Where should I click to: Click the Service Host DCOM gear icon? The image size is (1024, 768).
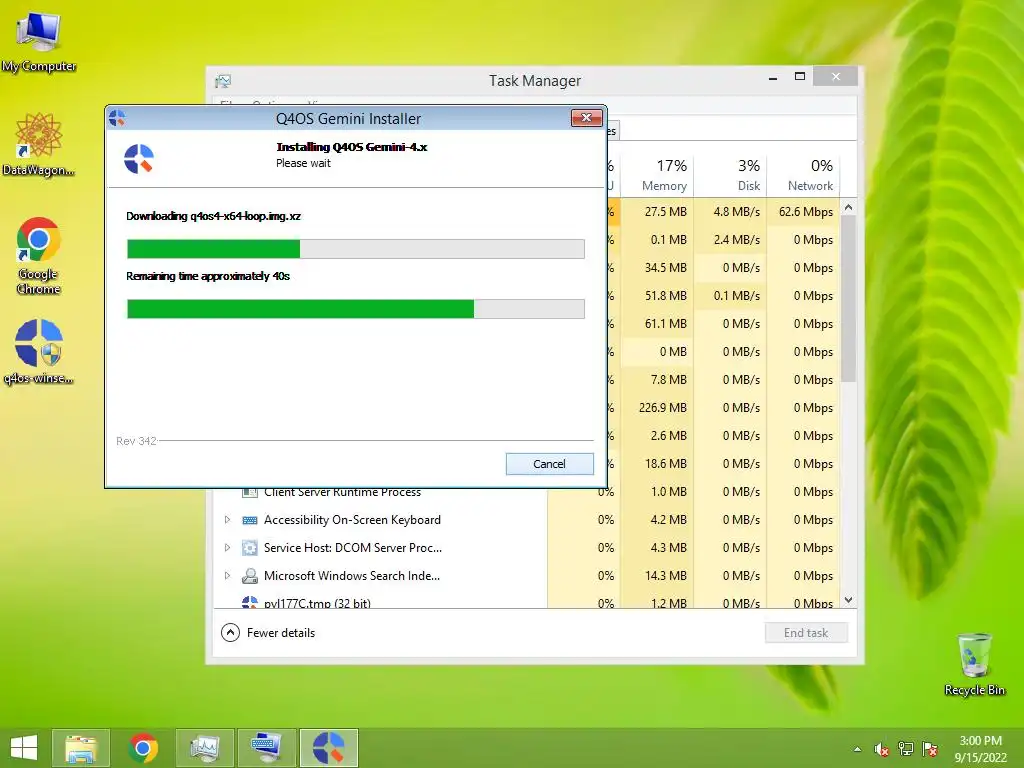249,548
